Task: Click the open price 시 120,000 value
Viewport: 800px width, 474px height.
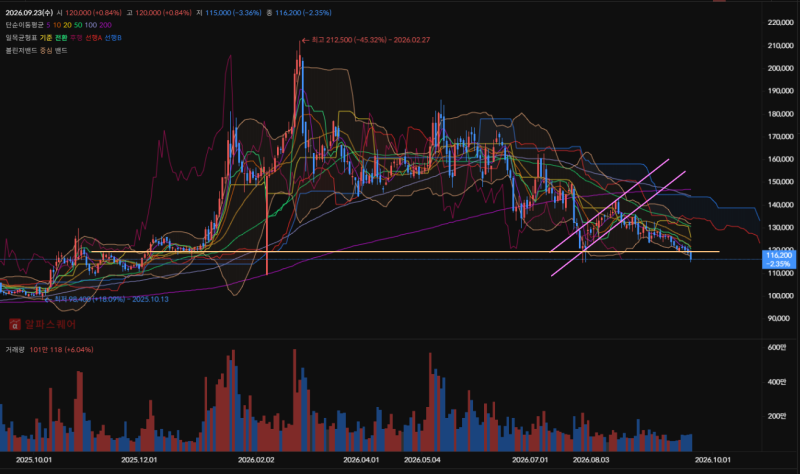Action: point(89,13)
